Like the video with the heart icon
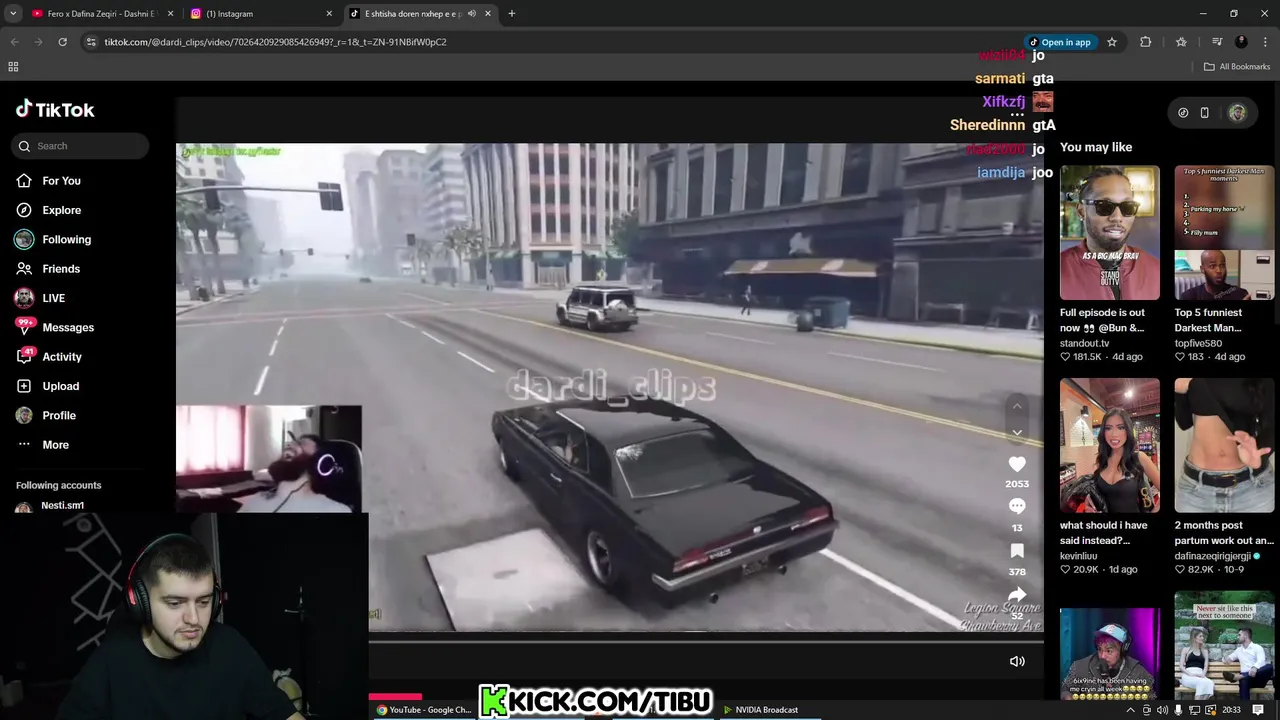 pos(1017,464)
